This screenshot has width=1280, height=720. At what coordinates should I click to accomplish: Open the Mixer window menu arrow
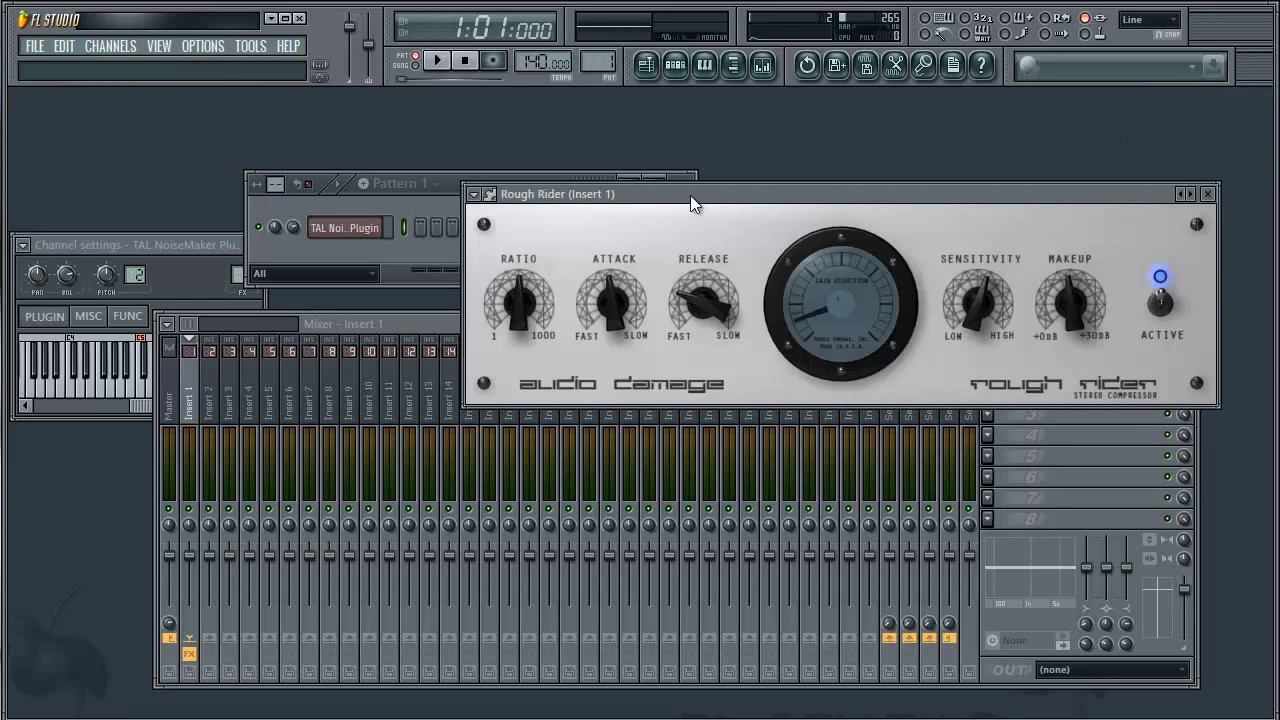point(167,324)
